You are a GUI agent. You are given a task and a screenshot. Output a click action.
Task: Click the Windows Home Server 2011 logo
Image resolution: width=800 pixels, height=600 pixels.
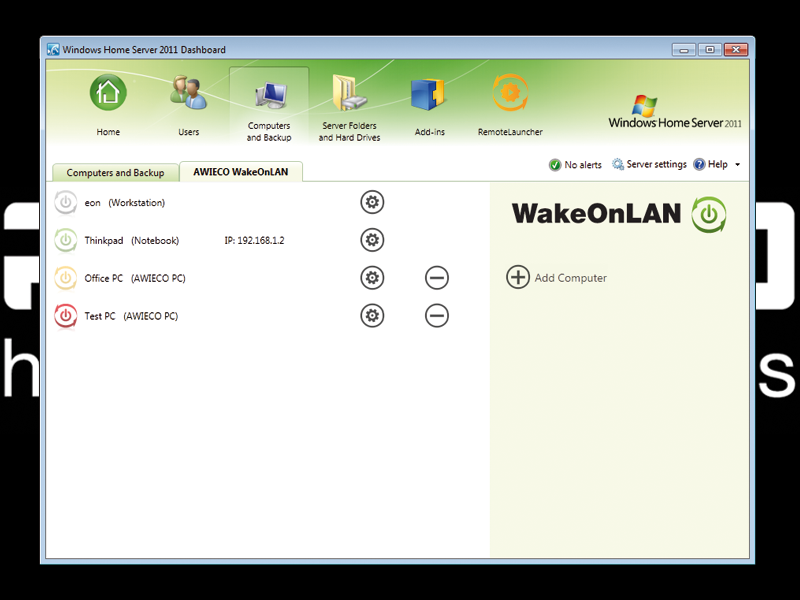[674, 111]
